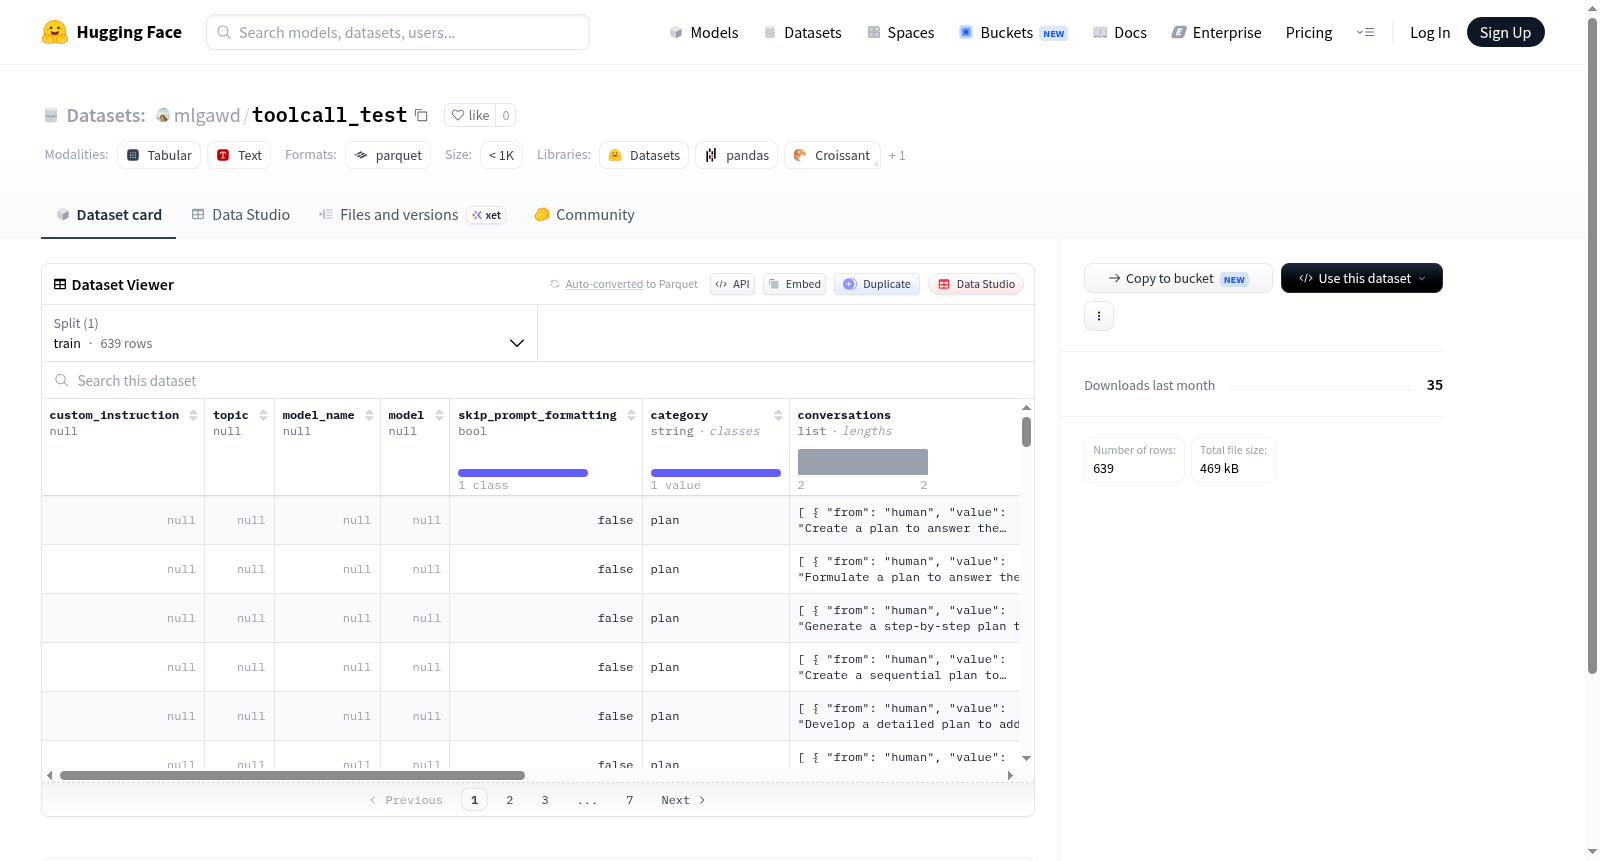Switch to the Data Studio tab
Image resolution: width=1600 pixels, height=861 pixels.
tap(241, 214)
